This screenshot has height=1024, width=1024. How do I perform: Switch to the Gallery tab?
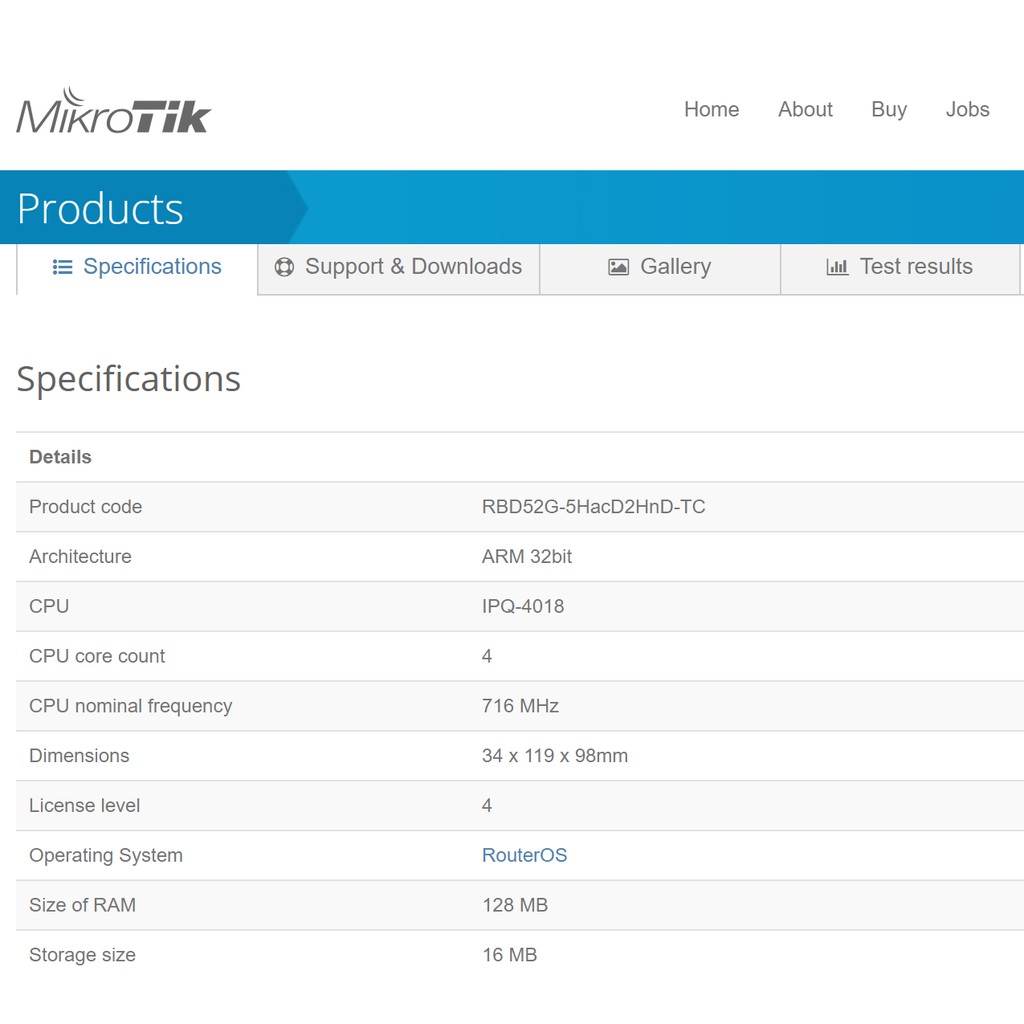(660, 268)
